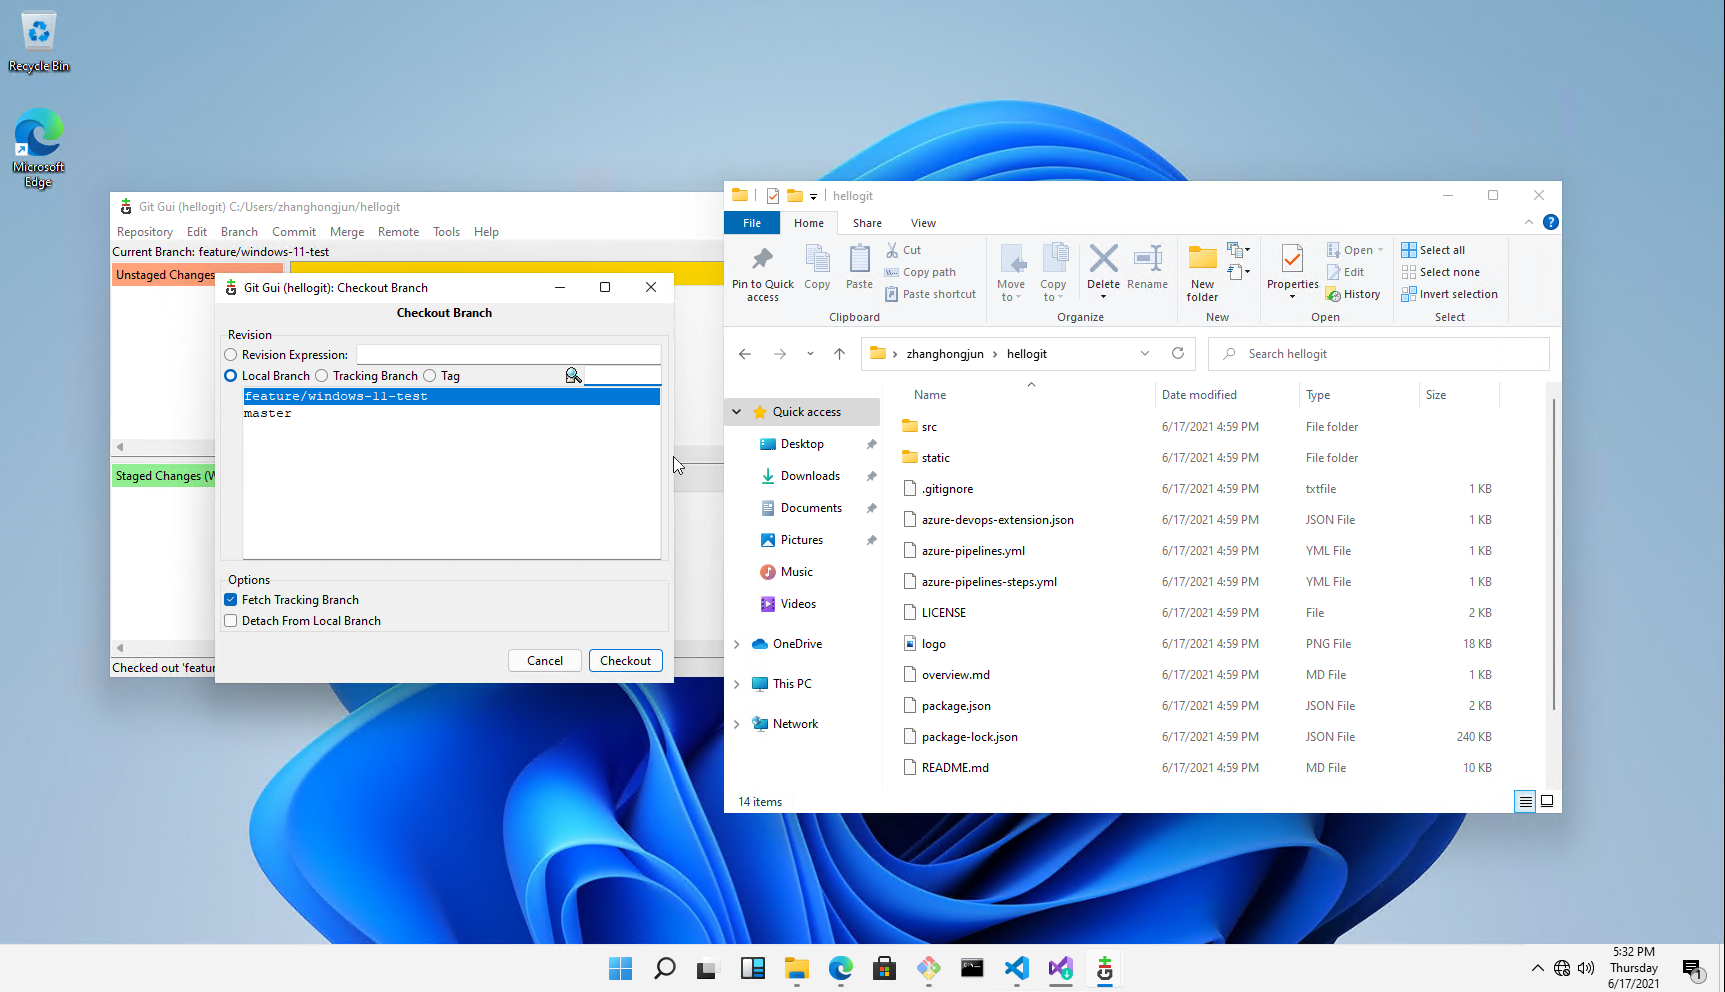
Task: Check Detach From Local Branch
Action: [x=231, y=621]
